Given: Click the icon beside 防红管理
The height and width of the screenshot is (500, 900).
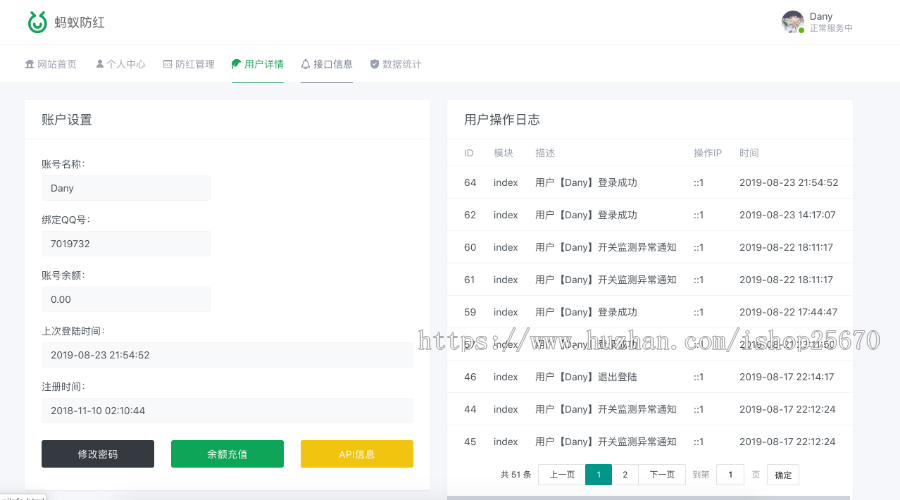Looking at the screenshot, I should point(168,64).
